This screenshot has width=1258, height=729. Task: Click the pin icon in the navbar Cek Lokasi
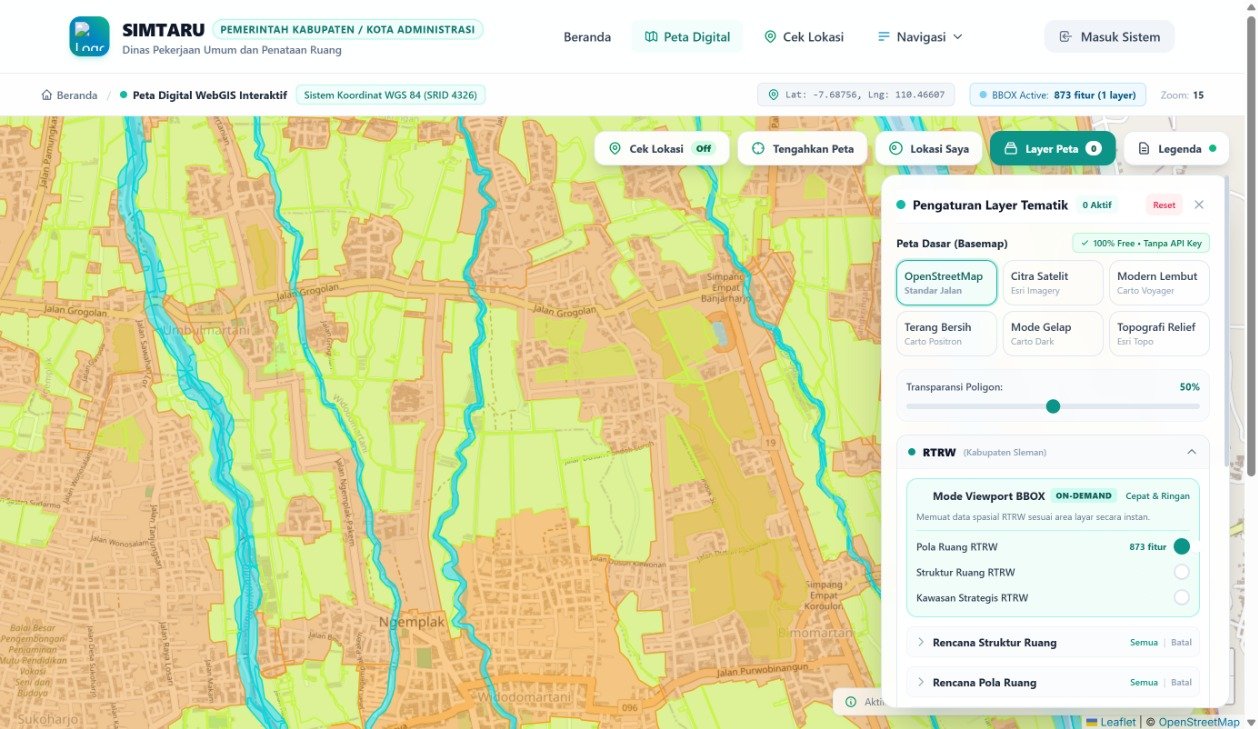pyautogui.click(x=770, y=37)
